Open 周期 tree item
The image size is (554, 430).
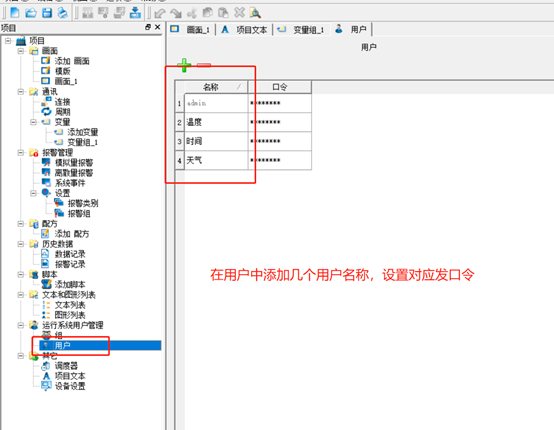63,112
